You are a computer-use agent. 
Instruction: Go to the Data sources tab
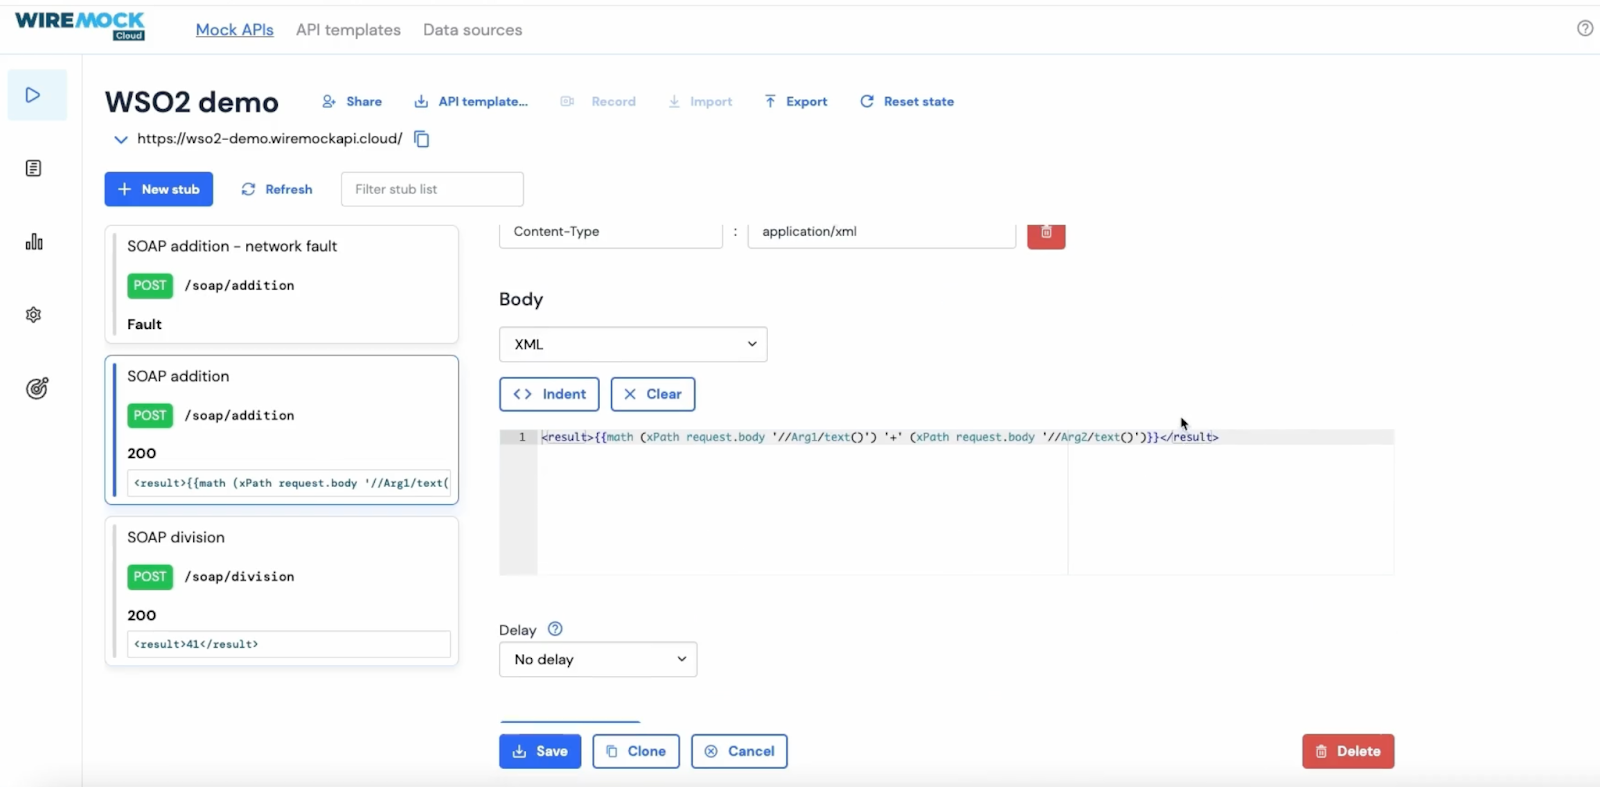[x=472, y=30]
